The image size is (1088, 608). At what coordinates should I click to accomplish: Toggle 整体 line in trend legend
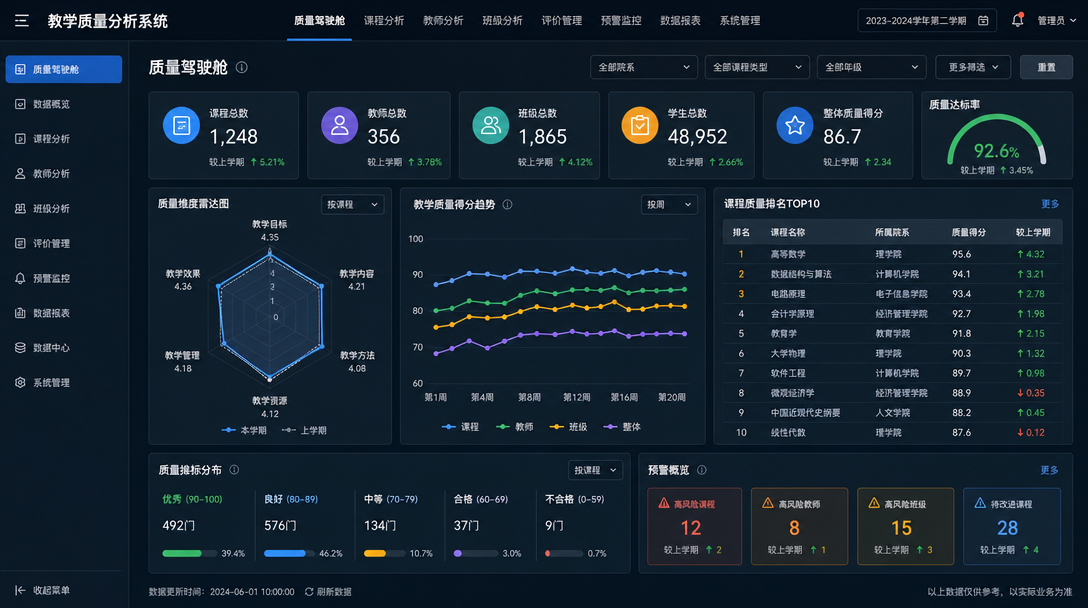(x=622, y=427)
